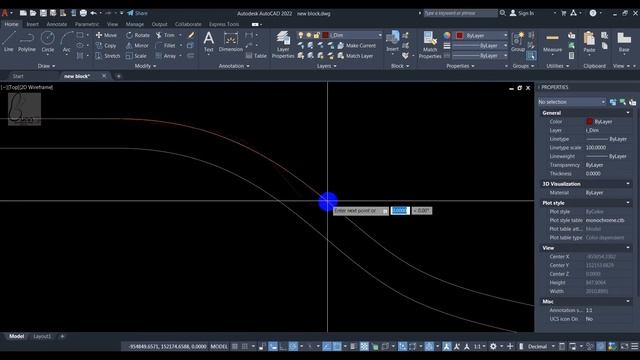Toggle annotation visibility in status bar
Image resolution: width=640 pixels, height=360 pixels.
coord(447,347)
